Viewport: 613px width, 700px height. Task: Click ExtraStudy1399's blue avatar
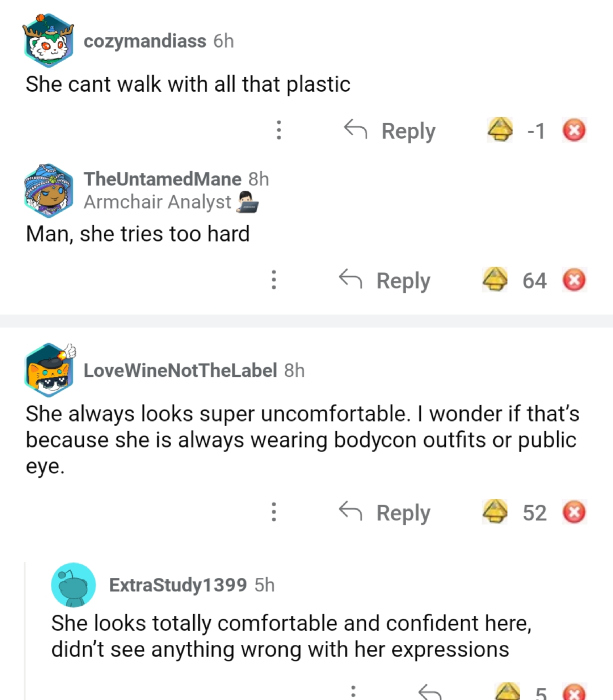pos(74,585)
